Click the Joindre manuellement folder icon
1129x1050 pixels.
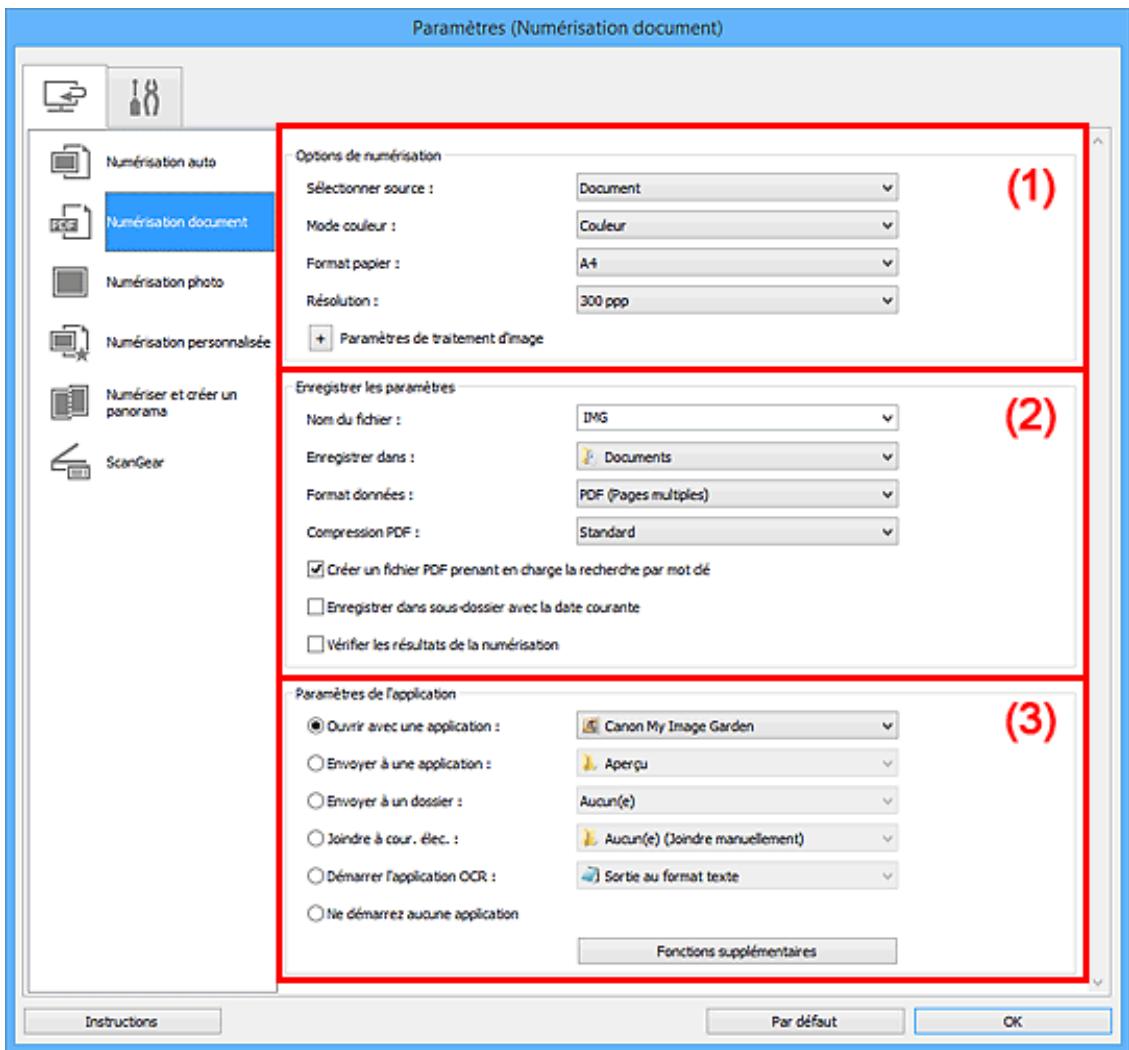pos(589,838)
